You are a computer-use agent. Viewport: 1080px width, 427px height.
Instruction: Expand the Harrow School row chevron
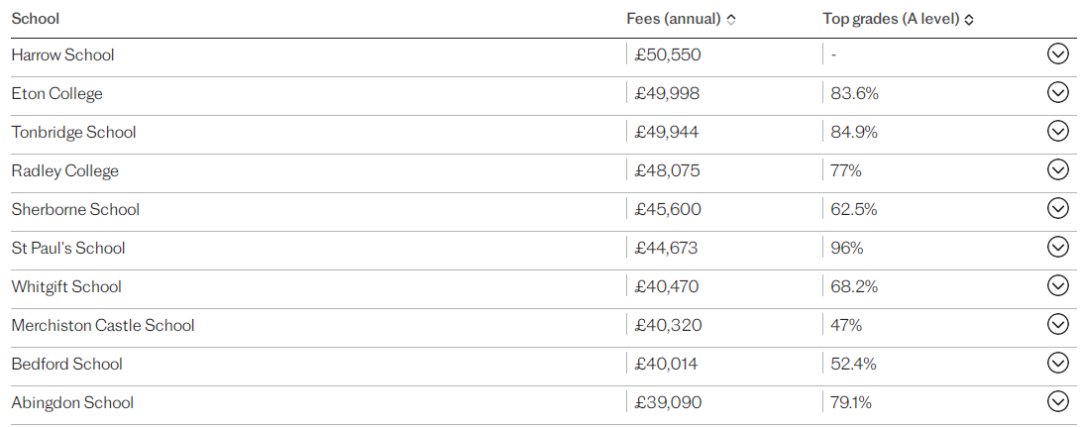click(1057, 54)
